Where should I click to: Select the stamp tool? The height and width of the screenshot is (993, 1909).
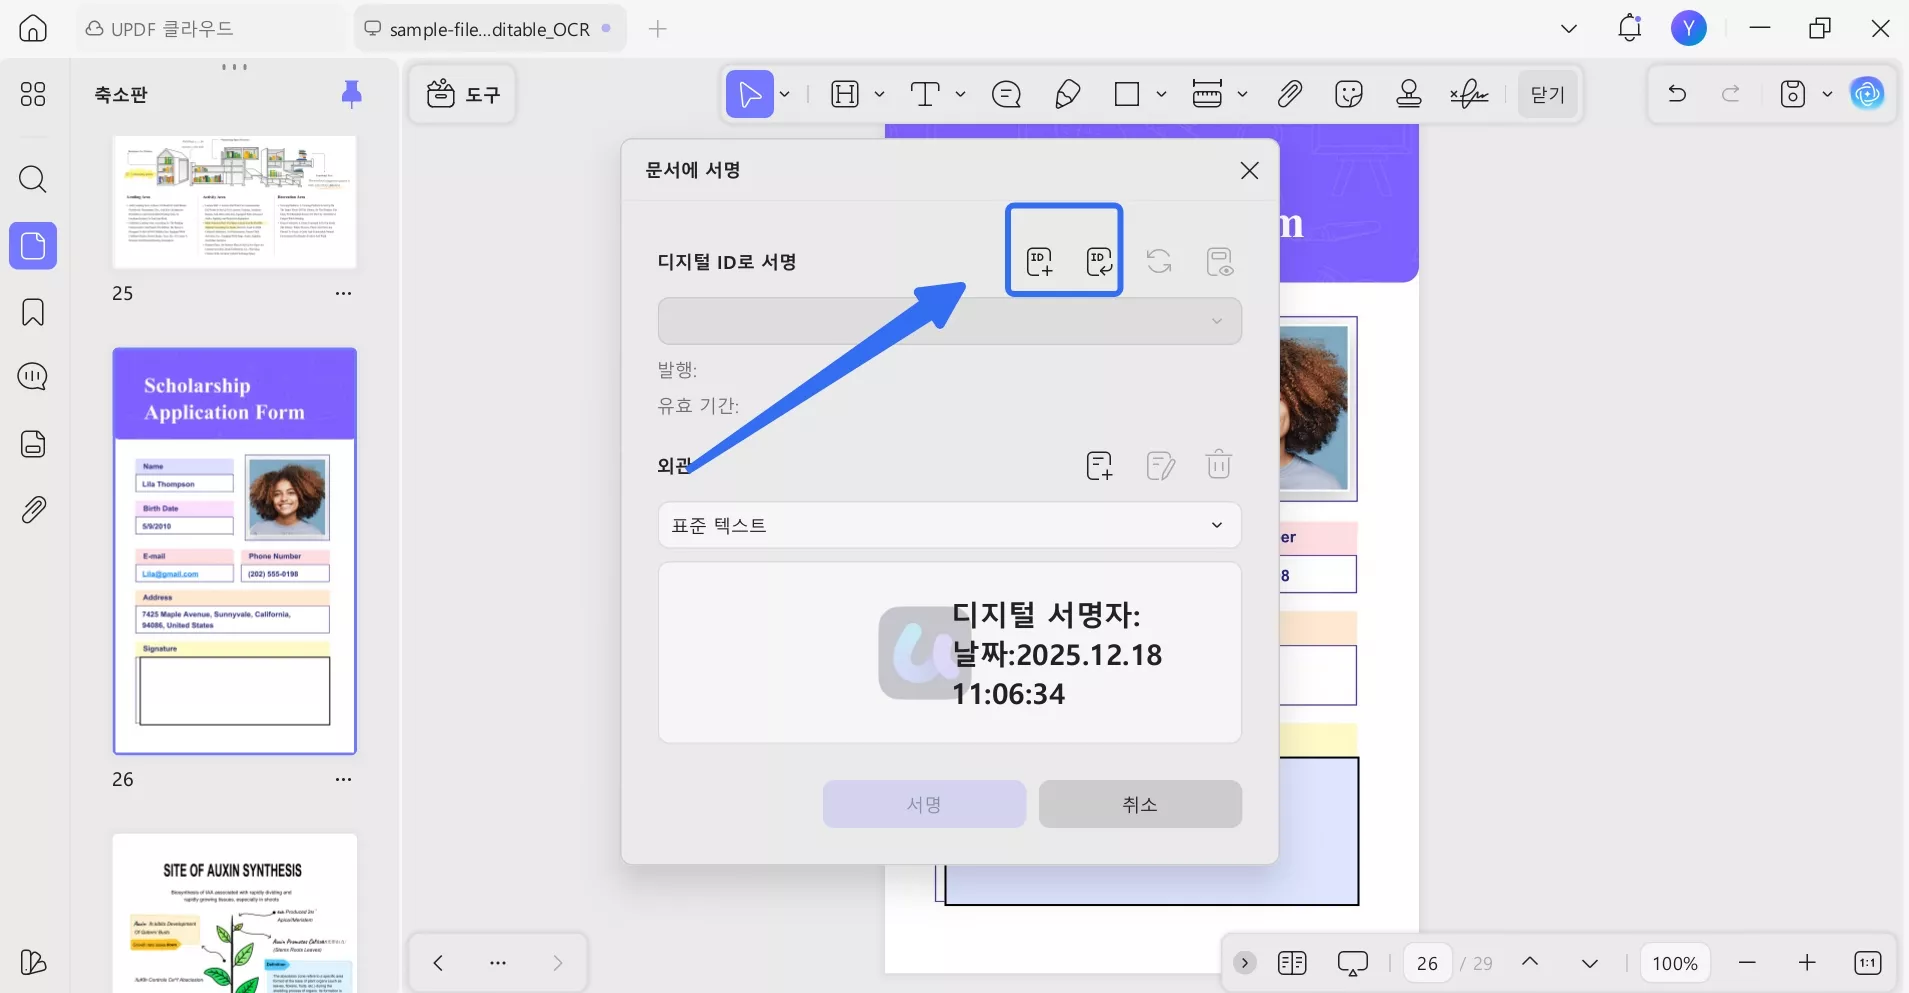click(x=1407, y=93)
